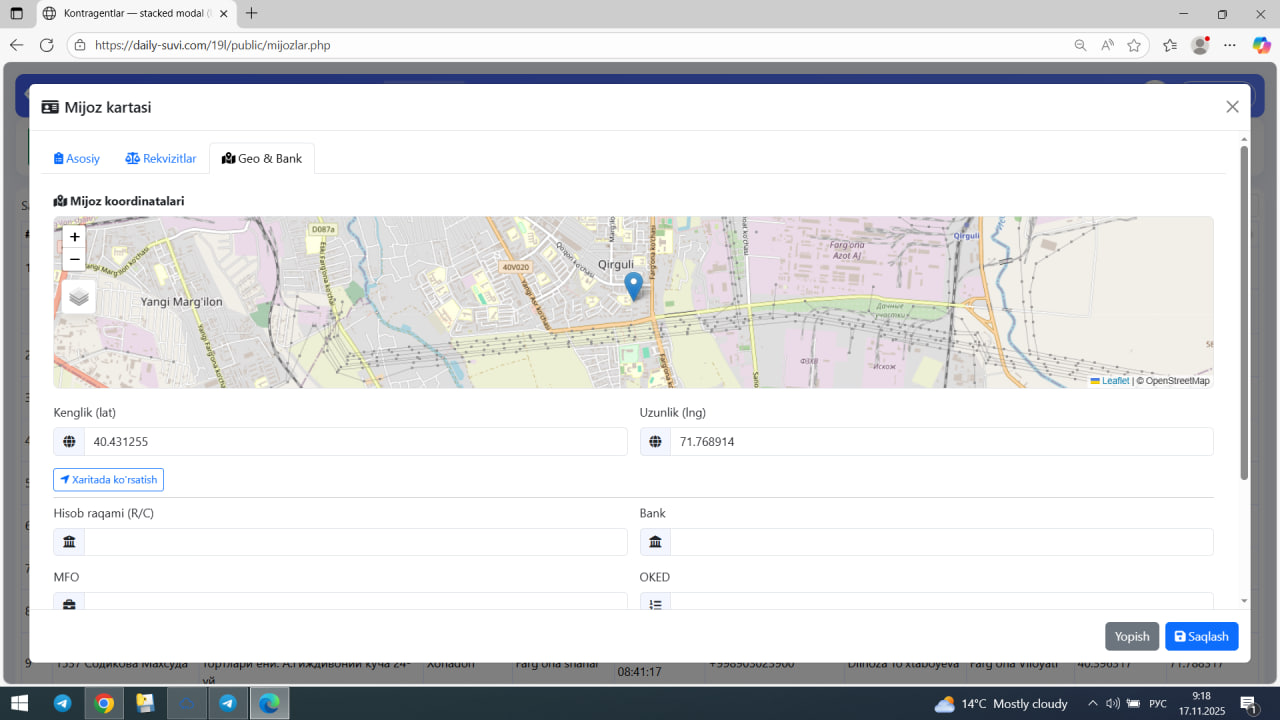Open the Rekvizitlar tab
The width and height of the screenshot is (1280, 720).
(x=161, y=158)
